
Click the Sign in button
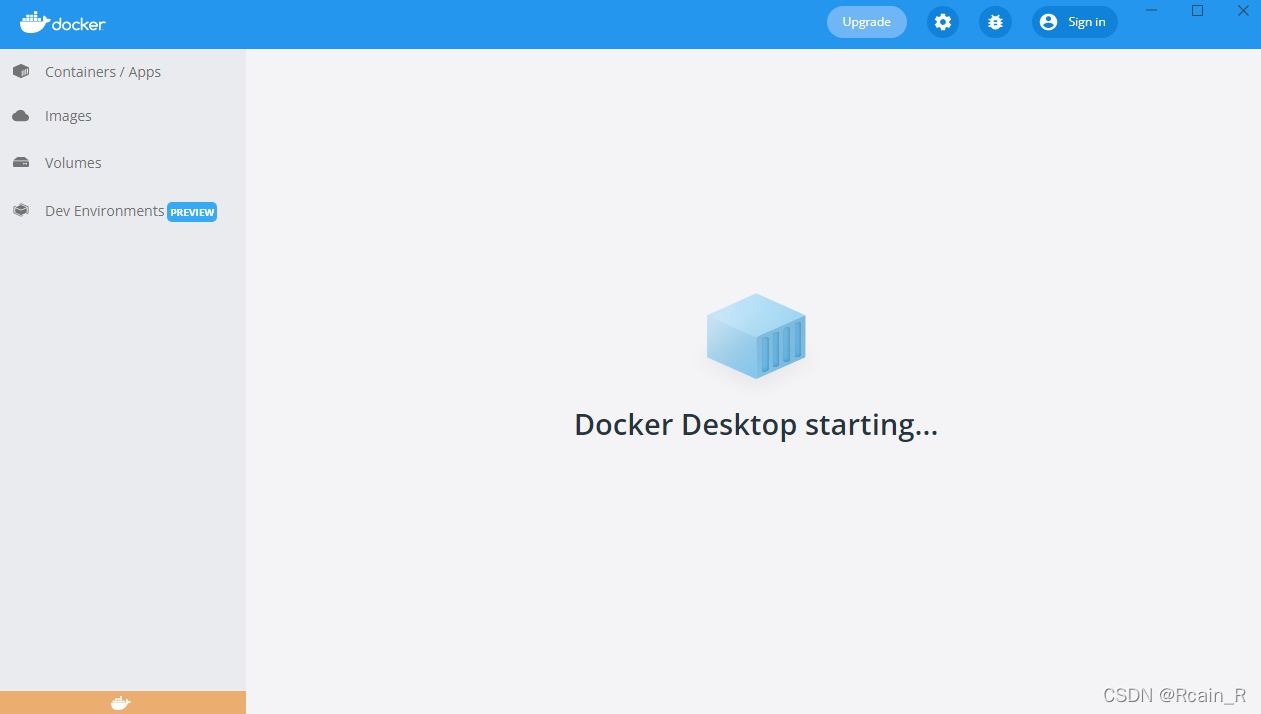tap(1074, 21)
